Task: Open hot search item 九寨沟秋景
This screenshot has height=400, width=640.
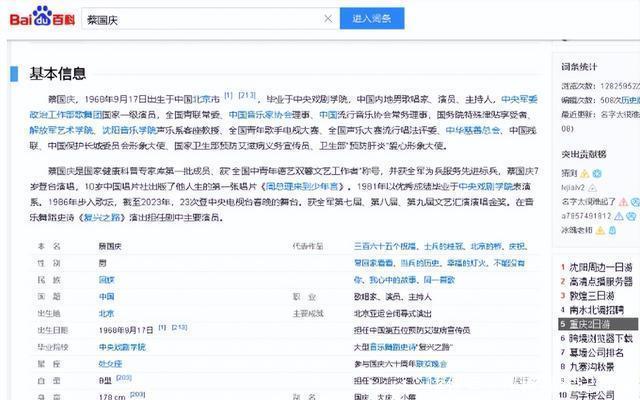Action: [x=592, y=367]
